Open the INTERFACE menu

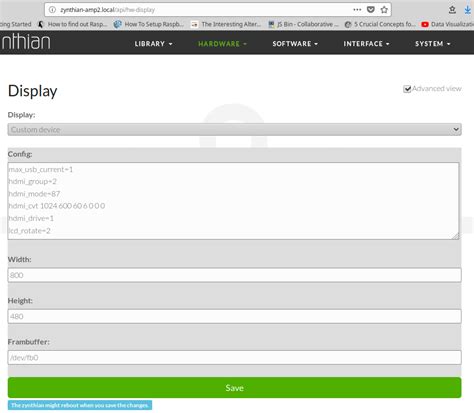[366, 44]
